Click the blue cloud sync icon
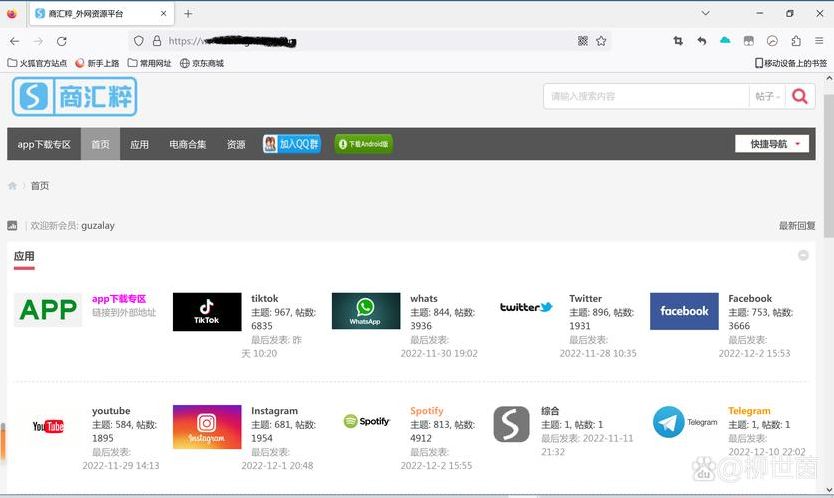This screenshot has height=498, width=834. tap(725, 40)
